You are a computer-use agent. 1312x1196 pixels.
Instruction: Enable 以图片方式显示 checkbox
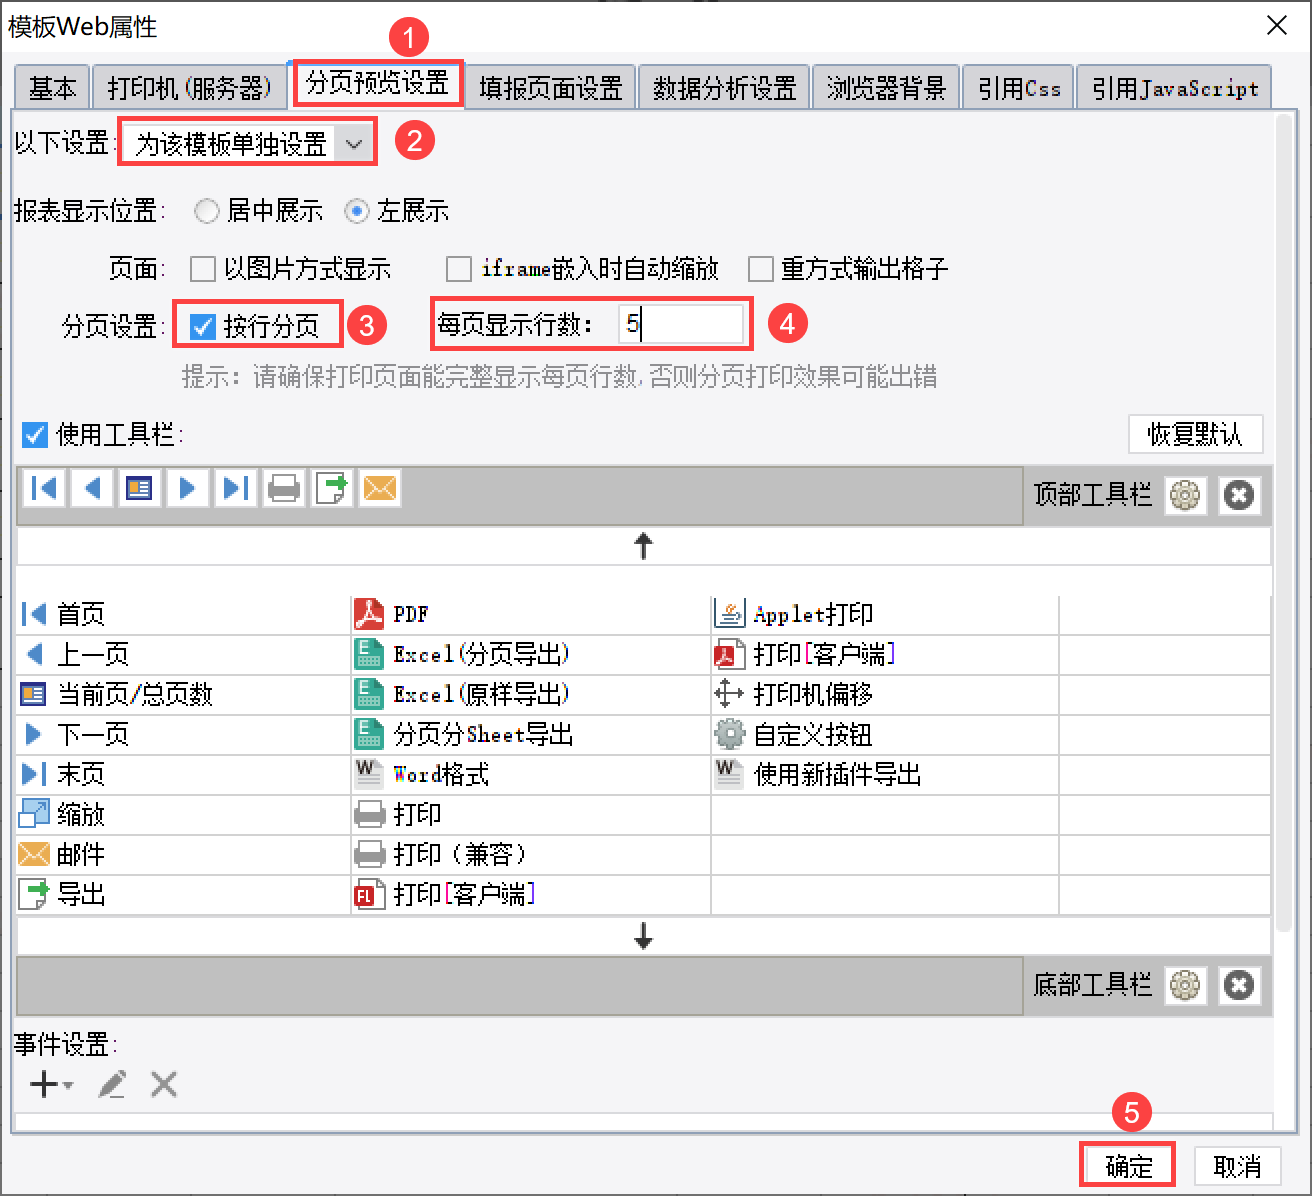[x=203, y=269]
